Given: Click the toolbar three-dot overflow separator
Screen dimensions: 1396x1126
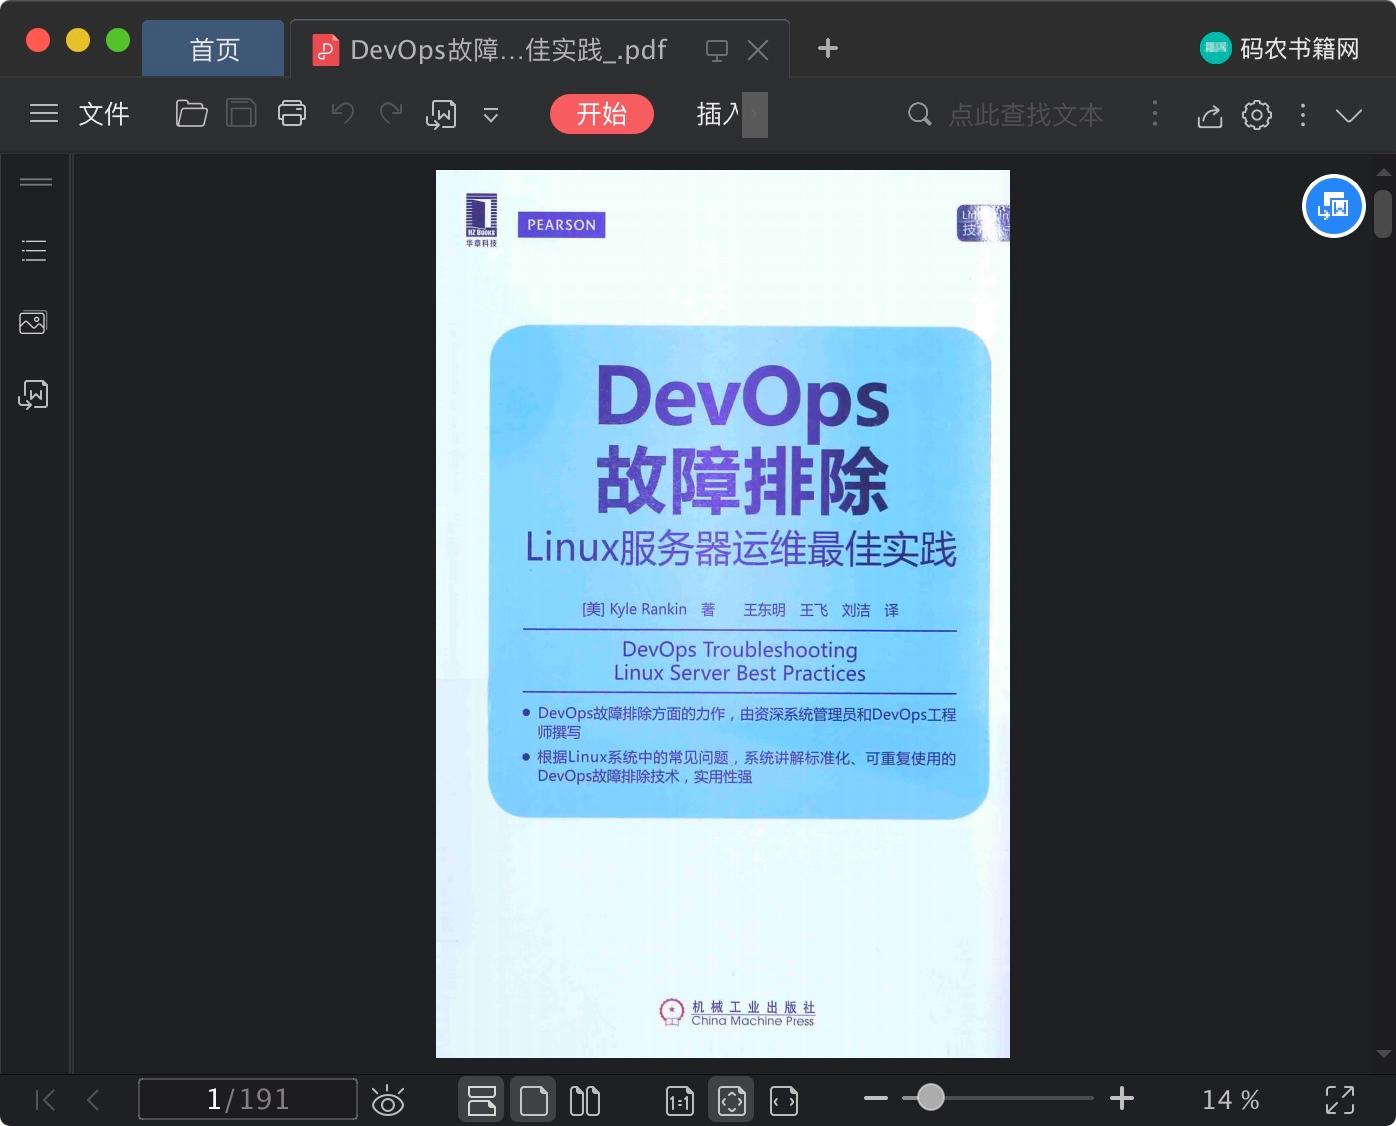Looking at the screenshot, I should [x=1155, y=114].
